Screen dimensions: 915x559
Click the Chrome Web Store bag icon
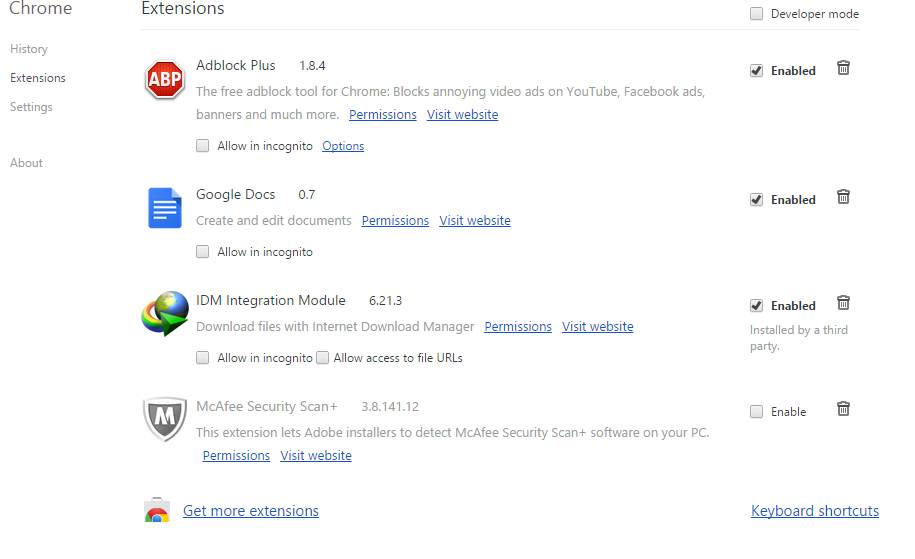pyautogui.click(x=157, y=510)
